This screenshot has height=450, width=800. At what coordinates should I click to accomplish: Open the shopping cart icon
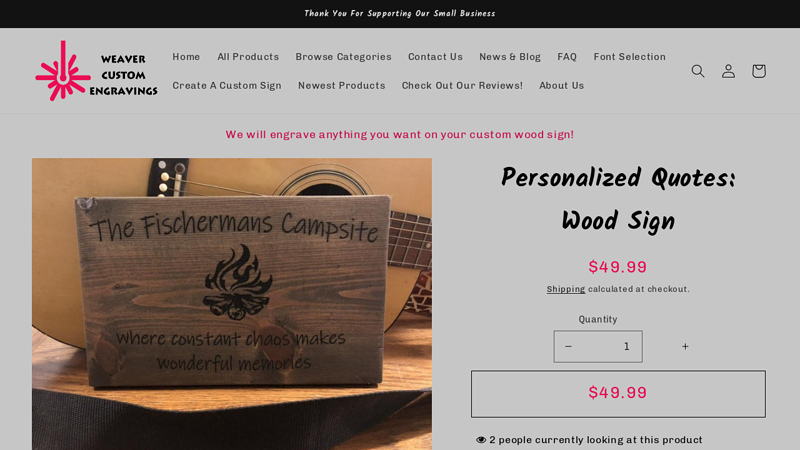[x=759, y=71]
